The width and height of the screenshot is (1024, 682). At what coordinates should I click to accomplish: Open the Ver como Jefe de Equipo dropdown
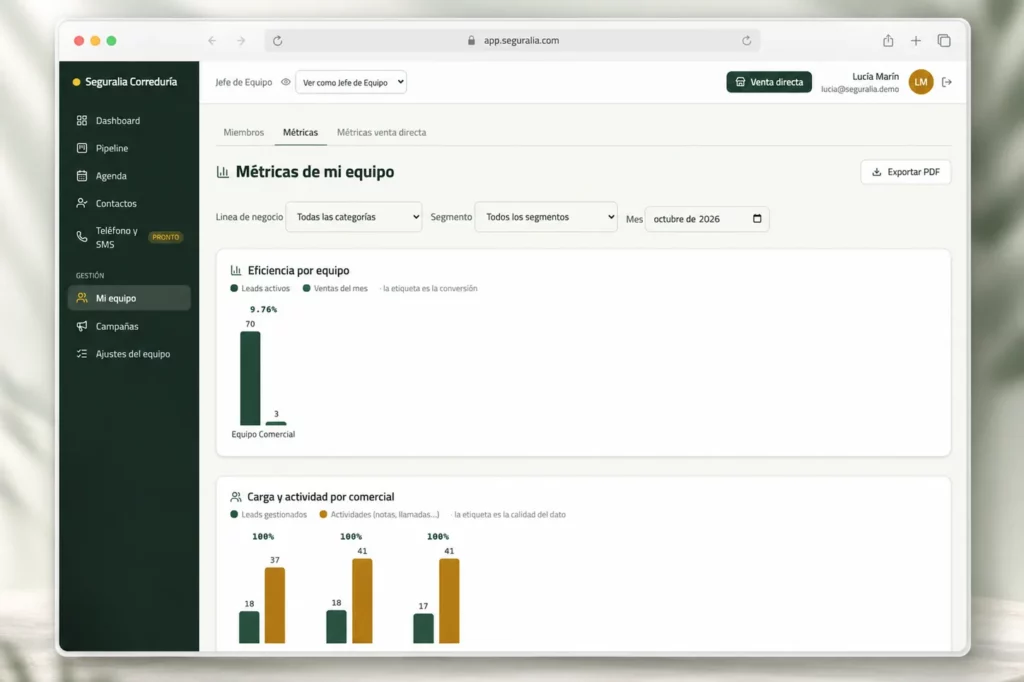tap(351, 82)
